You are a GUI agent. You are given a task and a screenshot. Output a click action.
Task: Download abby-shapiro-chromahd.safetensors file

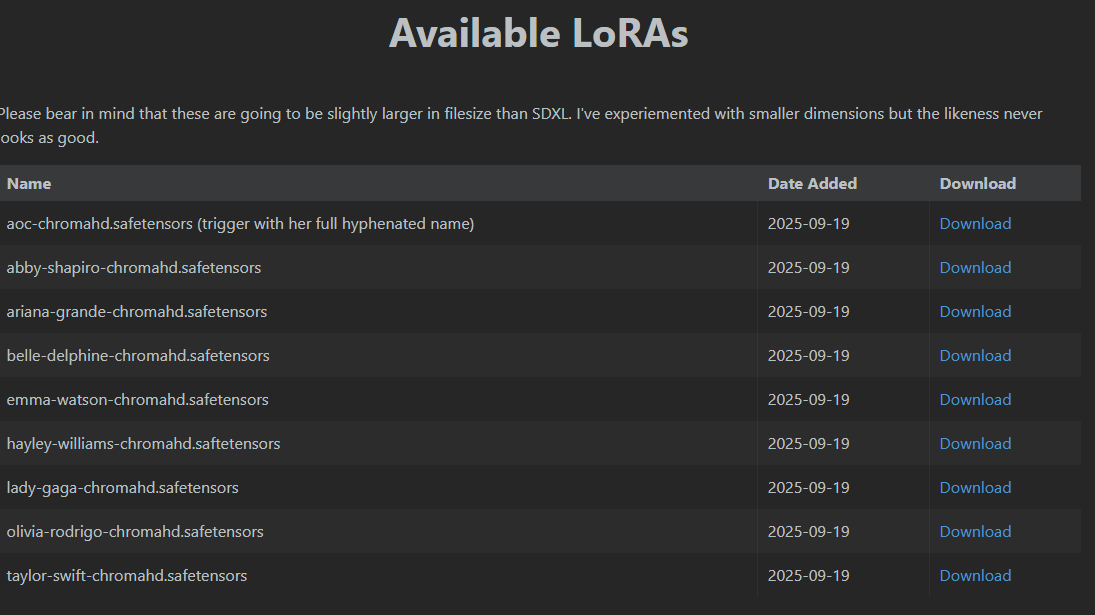click(x=975, y=267)
